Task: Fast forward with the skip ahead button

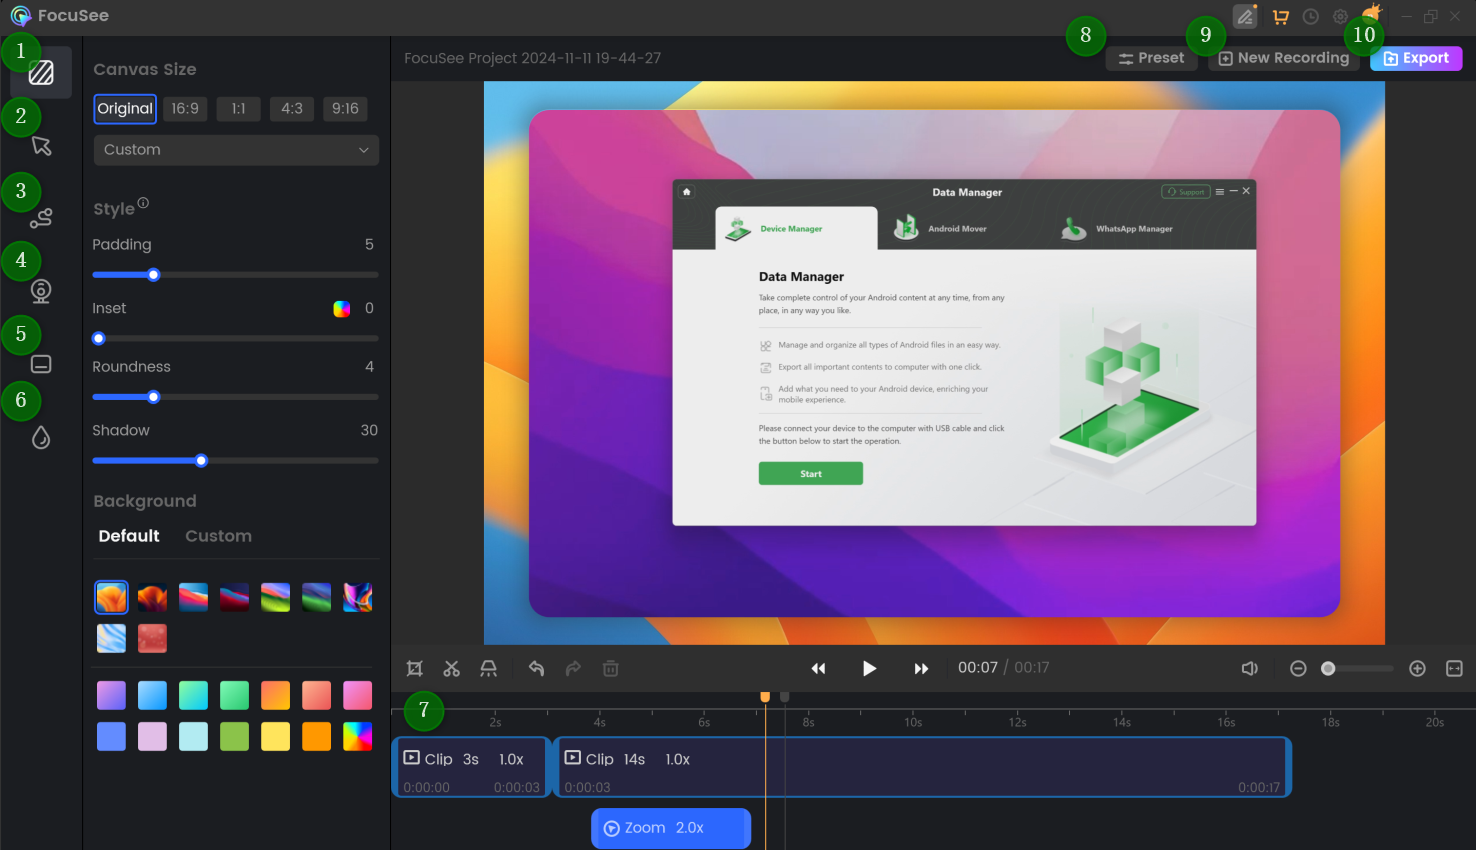Action: pos(921,668)
